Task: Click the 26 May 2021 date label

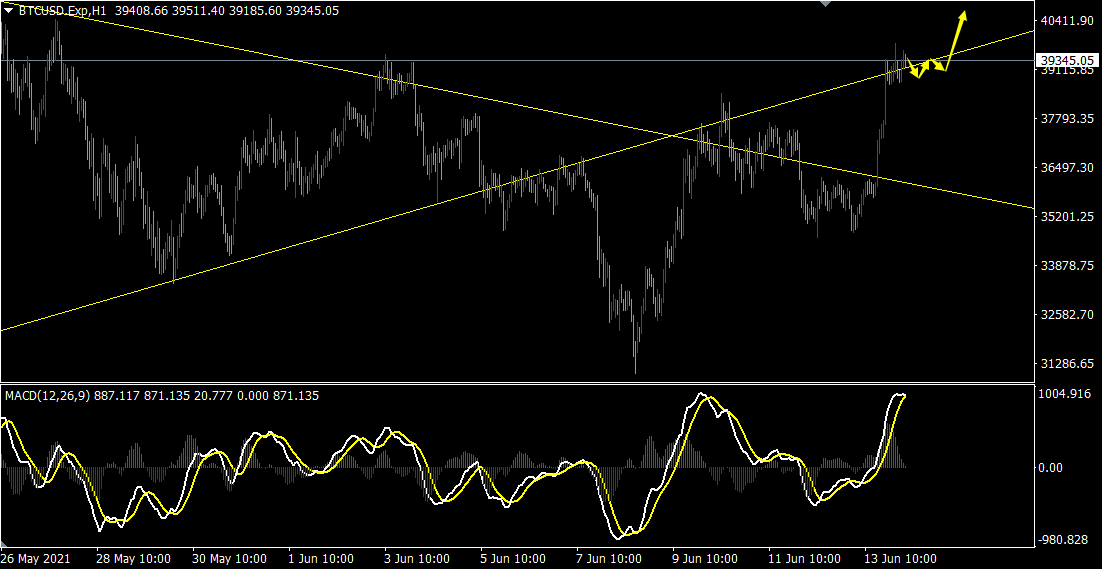Action: (x=36, y=558)
